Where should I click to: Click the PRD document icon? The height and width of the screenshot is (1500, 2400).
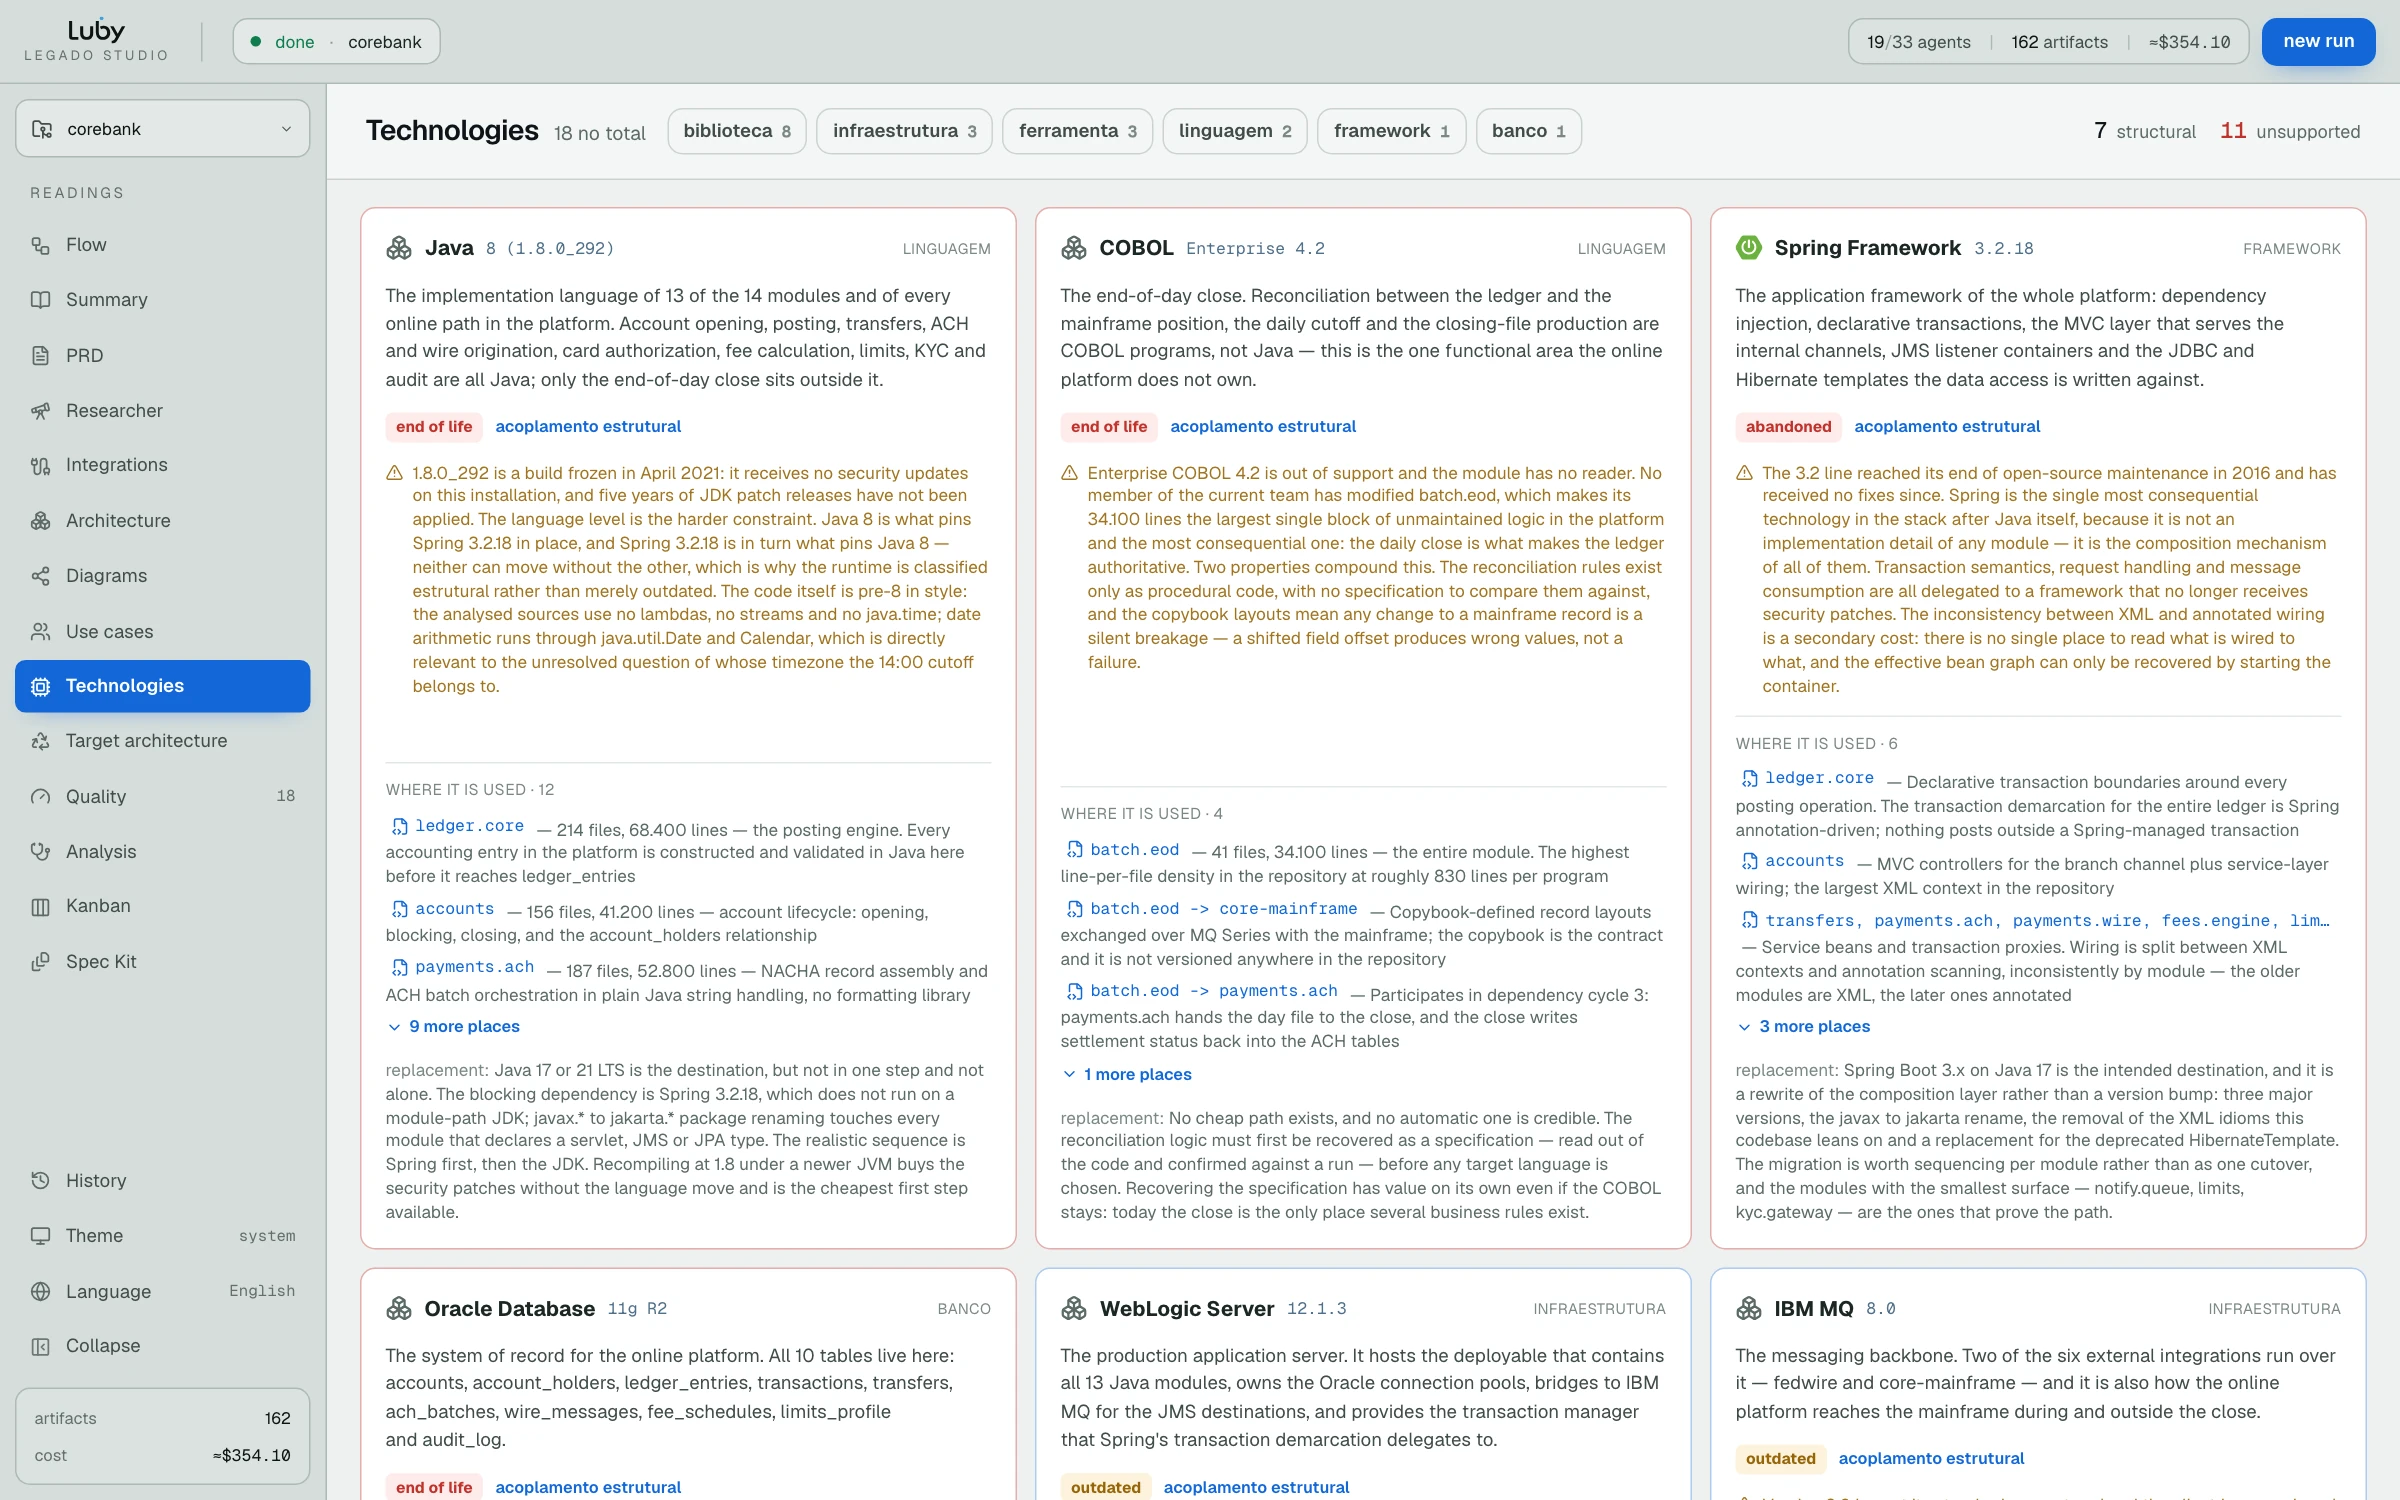40,356
